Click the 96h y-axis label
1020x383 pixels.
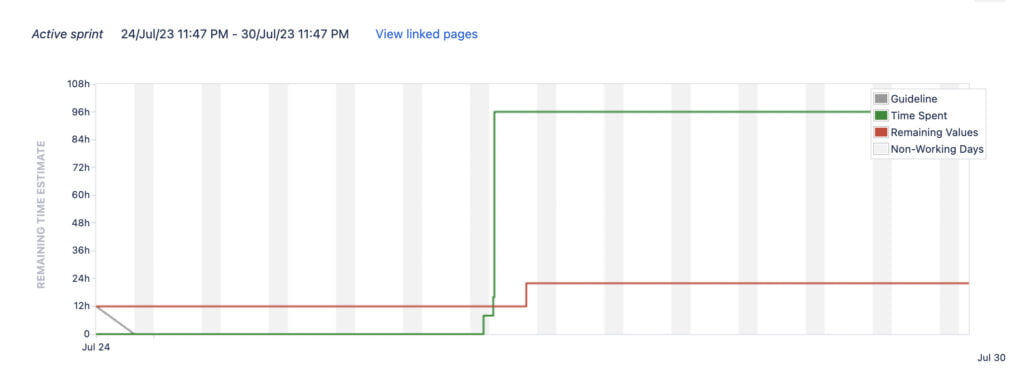click(x=81, y=112)
